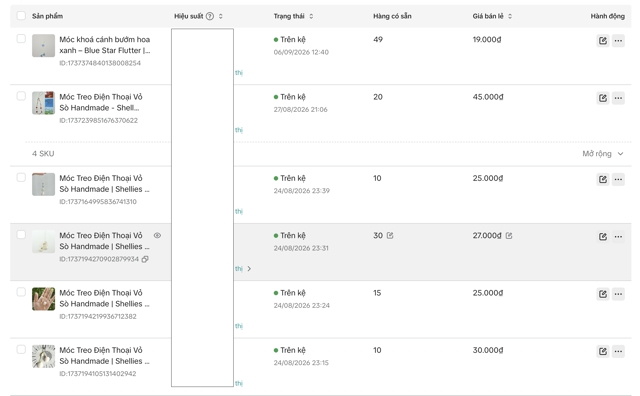Tick checkbox for the 30.000đ product
This screenshot has height=396, width=640.
[x=21, y=349]
